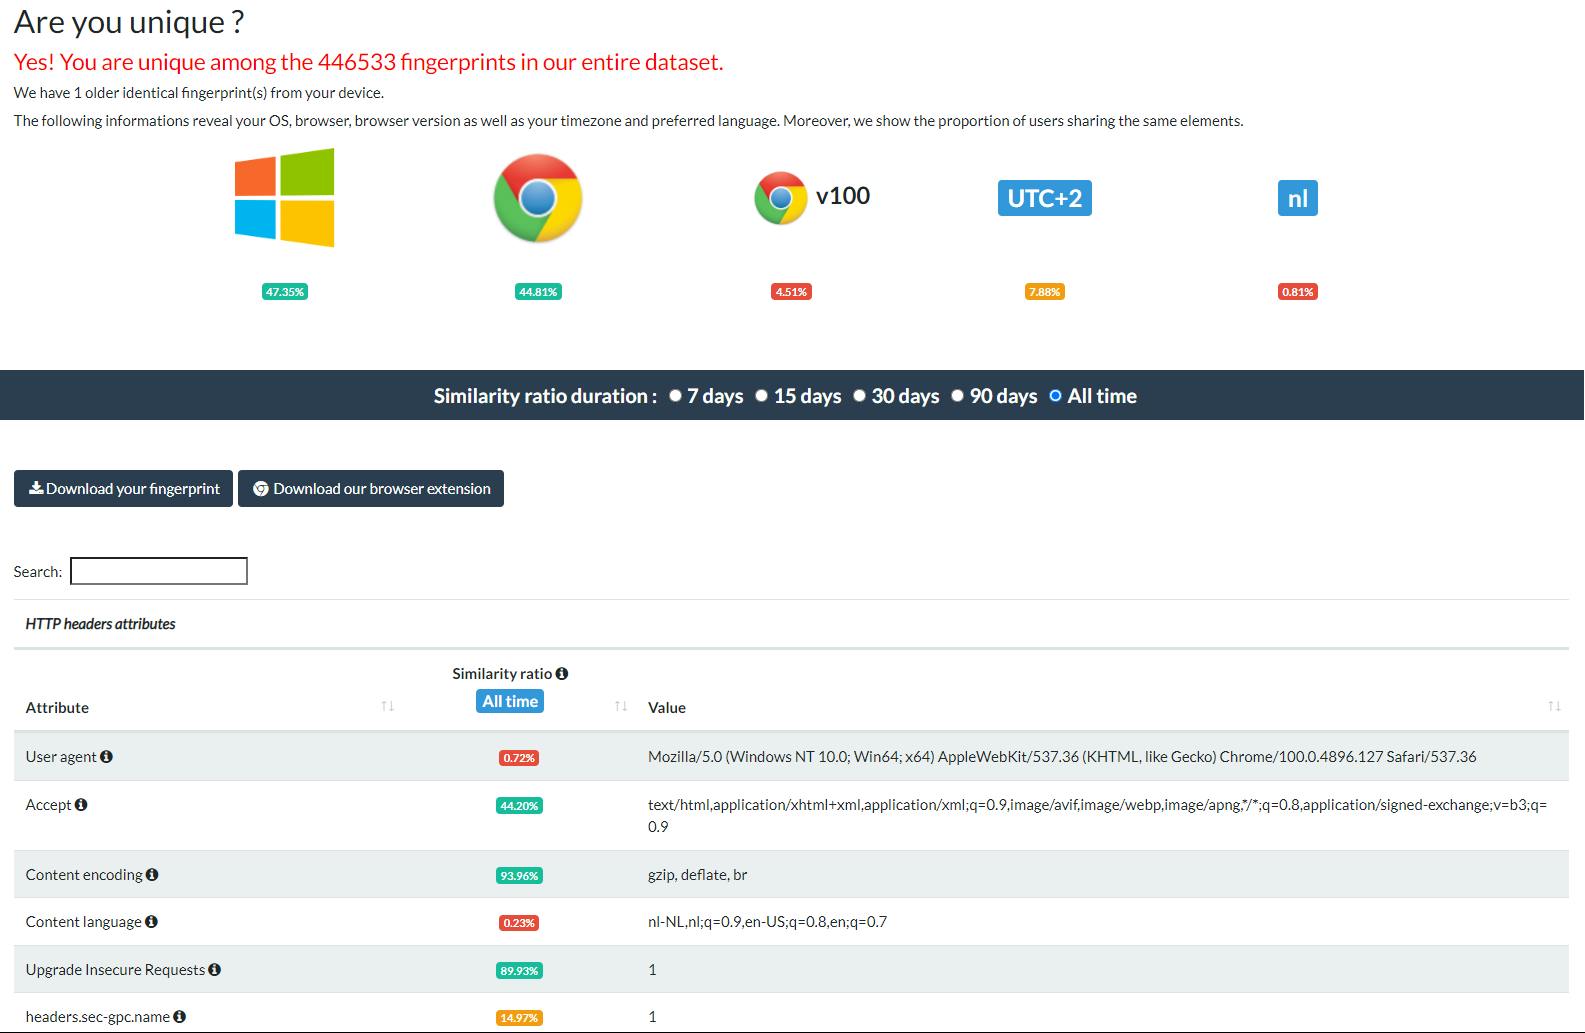Open the Accept attribute info icon
The image size is (1585, 1033).
[x=81, y=804]
